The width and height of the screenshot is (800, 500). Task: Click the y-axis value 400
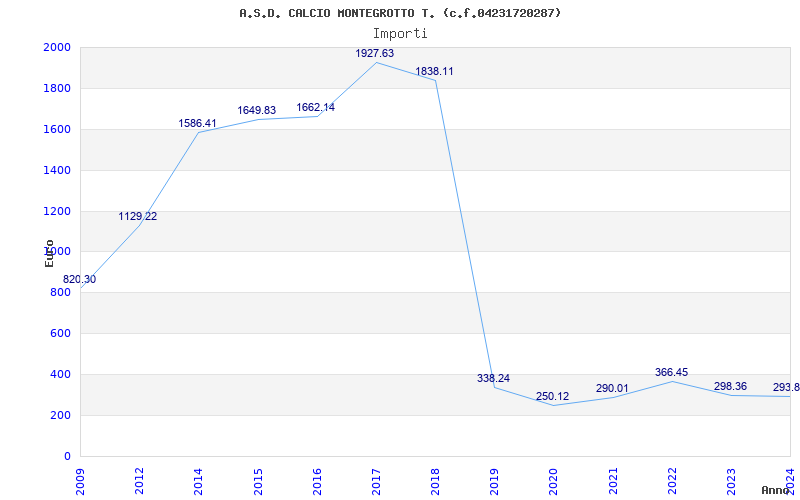tap(60, 374)
